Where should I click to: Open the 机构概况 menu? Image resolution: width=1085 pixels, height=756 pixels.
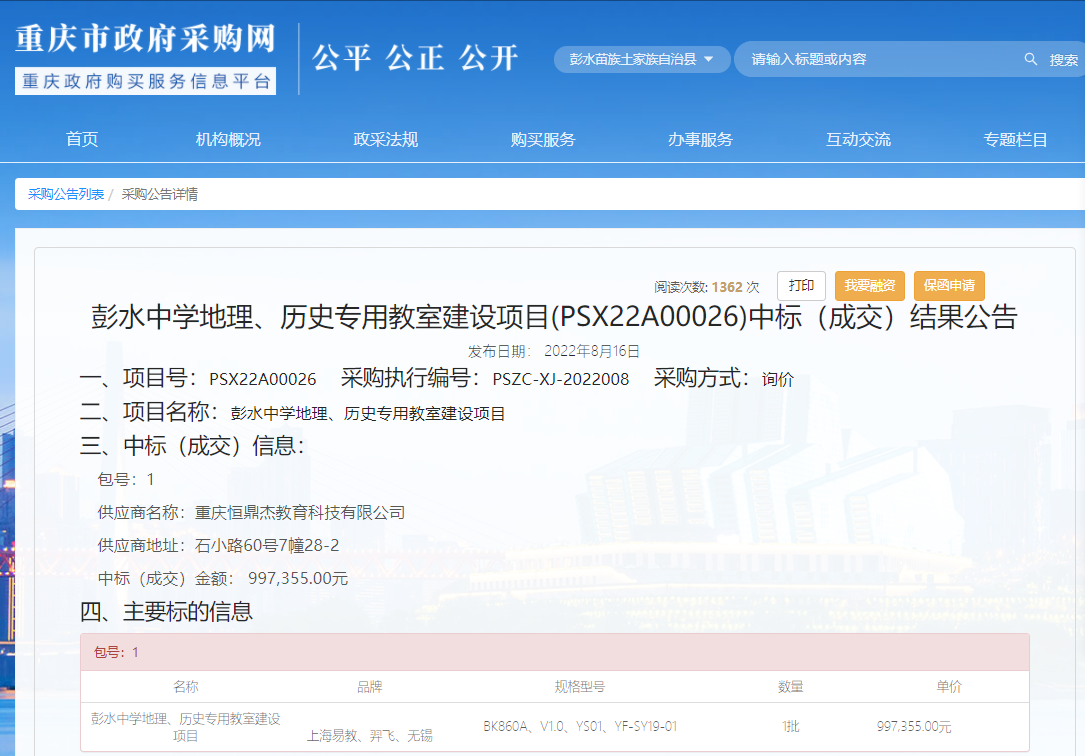[x=228, y=140]
